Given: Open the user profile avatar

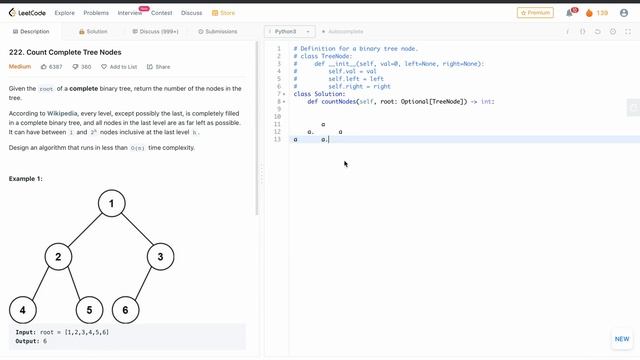Looking at the screenshot, I should coord(624,13).
